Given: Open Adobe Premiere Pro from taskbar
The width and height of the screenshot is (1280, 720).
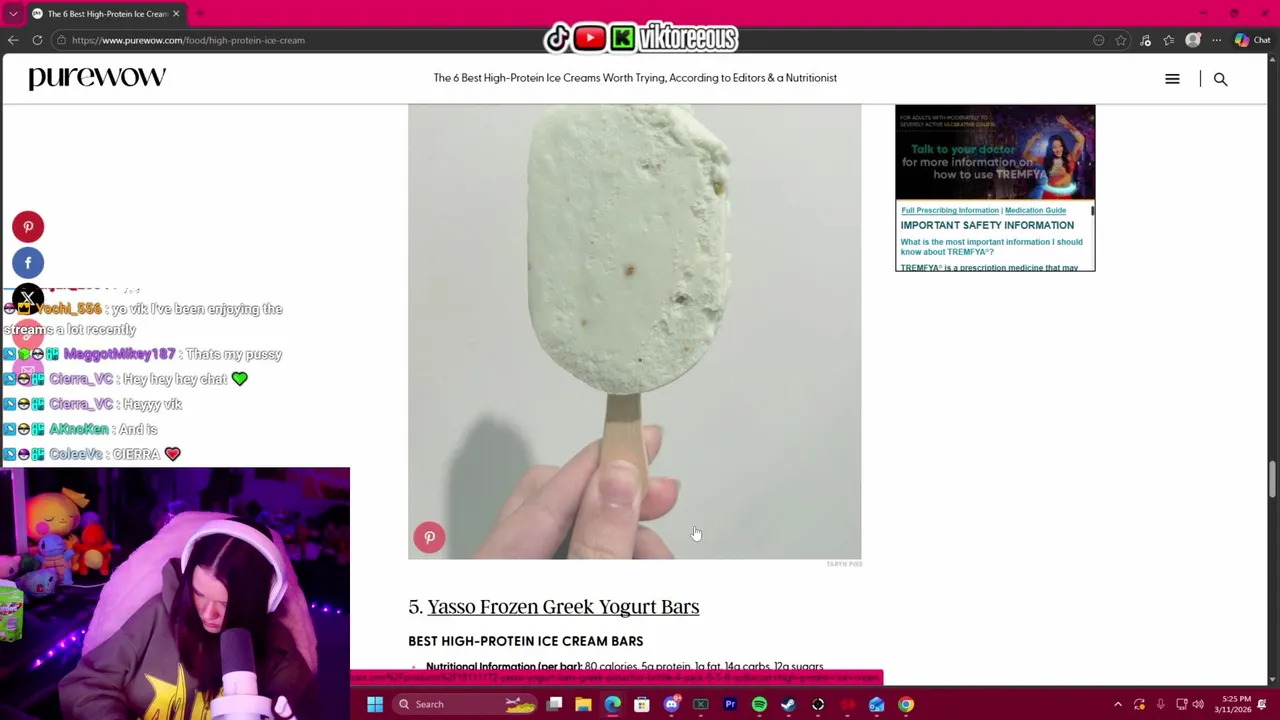Looking at the screenshot, I should tap(730, 705).
